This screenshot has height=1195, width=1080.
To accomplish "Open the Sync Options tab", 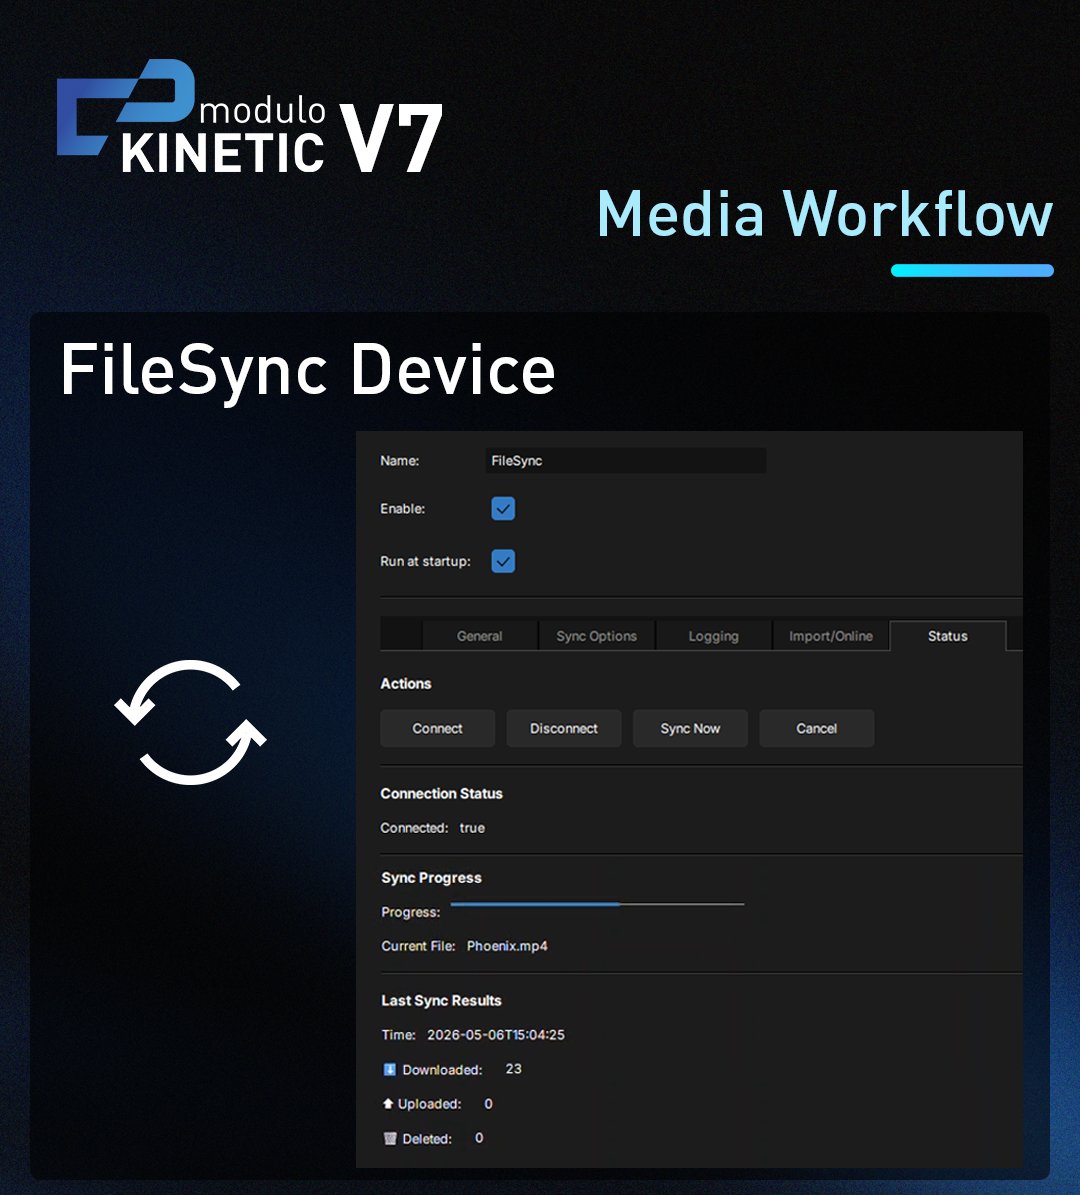I will [x=596, y=636].
